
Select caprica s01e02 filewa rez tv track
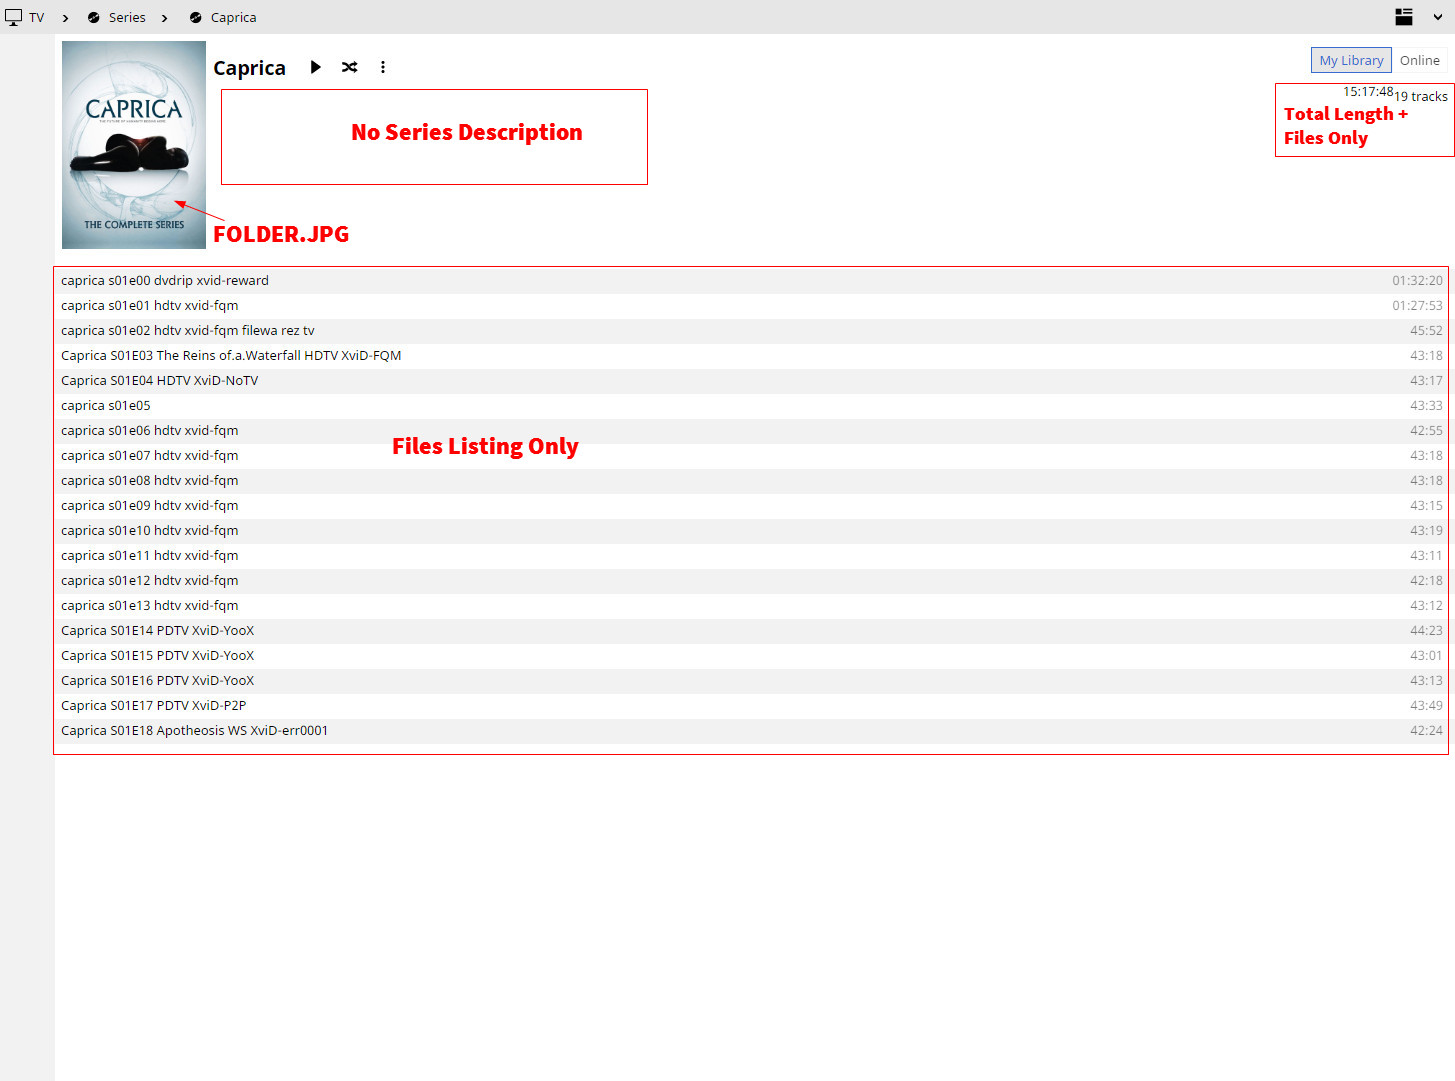(187, 331)
